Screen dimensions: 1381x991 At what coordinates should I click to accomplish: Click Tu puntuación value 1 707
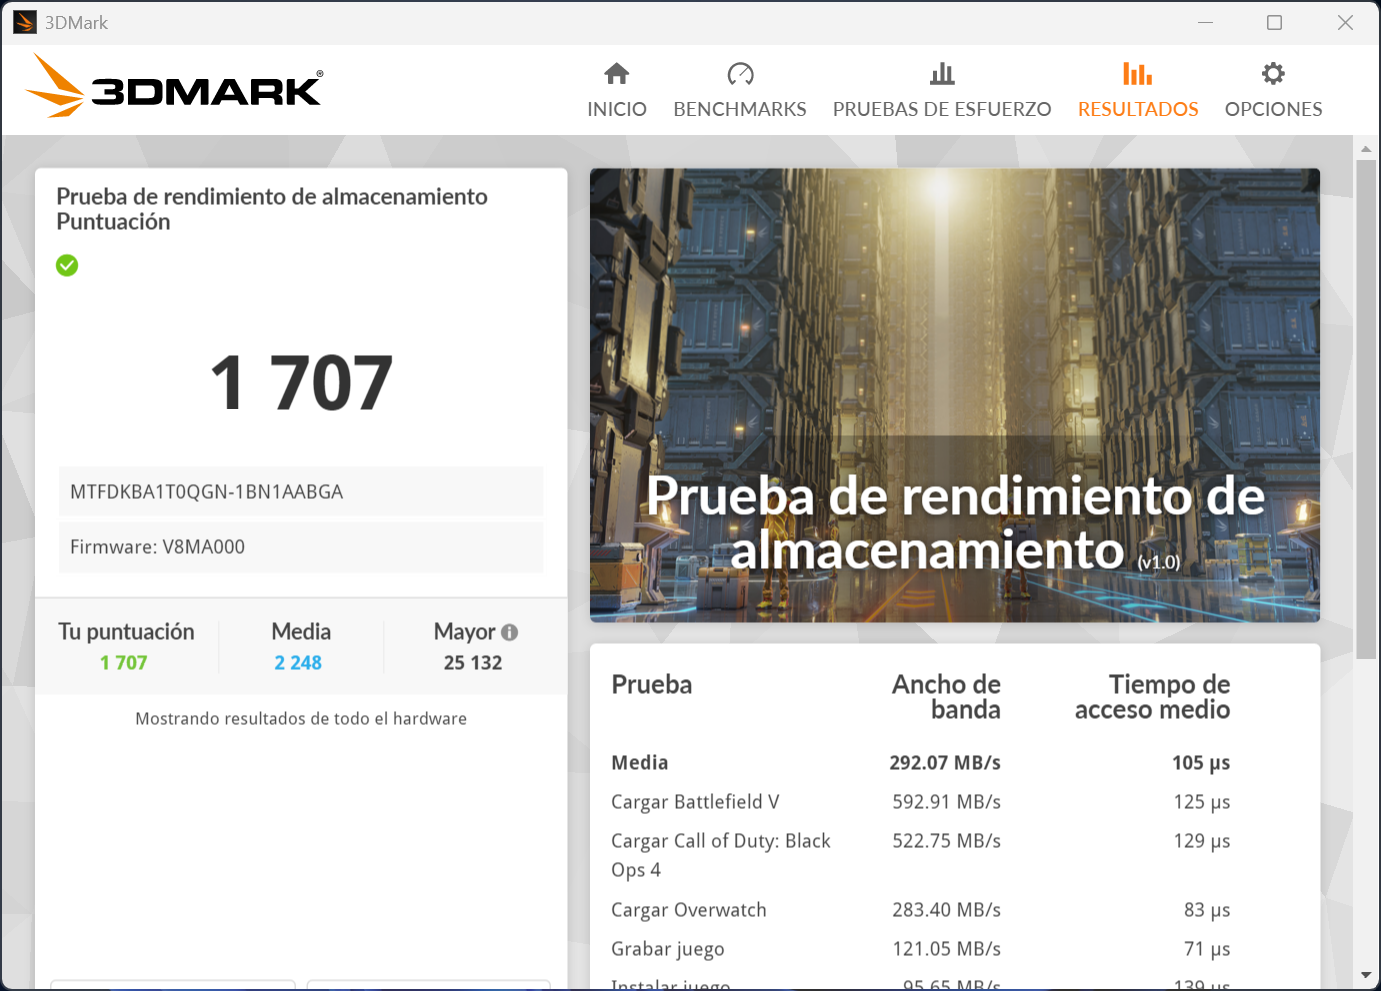(124, 663)
